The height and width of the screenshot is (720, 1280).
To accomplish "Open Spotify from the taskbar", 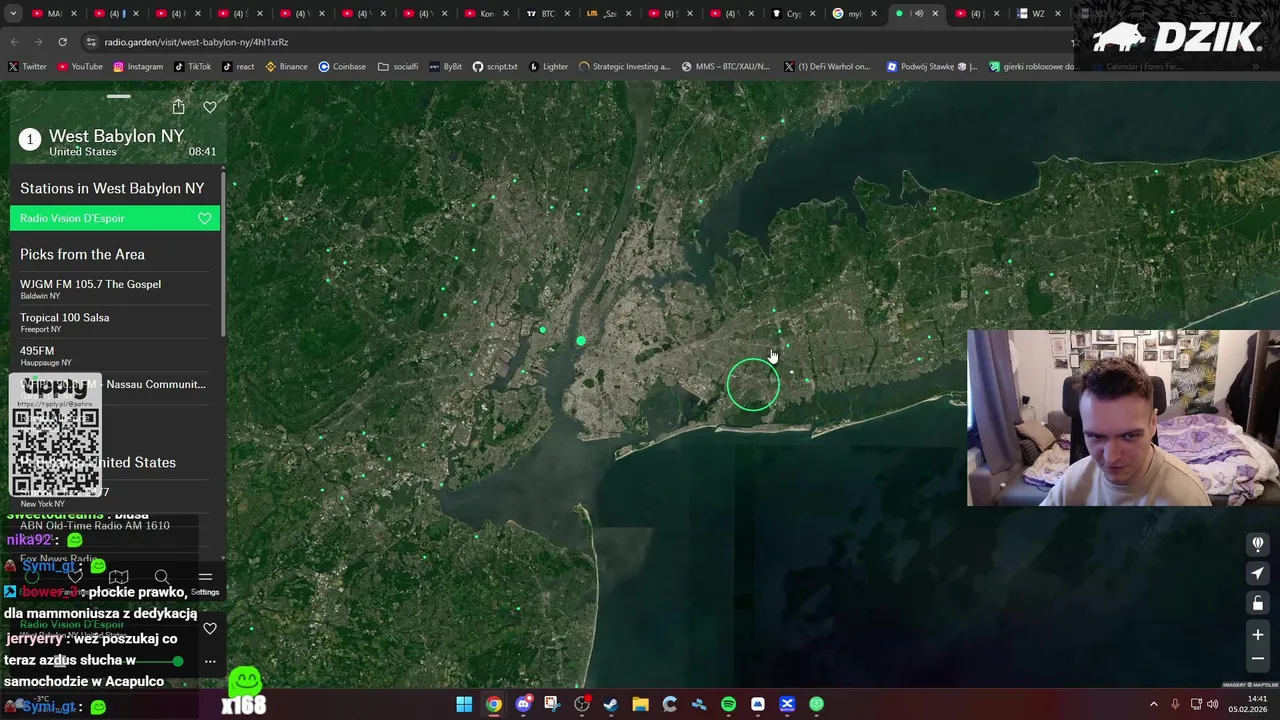I will click(x=728, y=704).
